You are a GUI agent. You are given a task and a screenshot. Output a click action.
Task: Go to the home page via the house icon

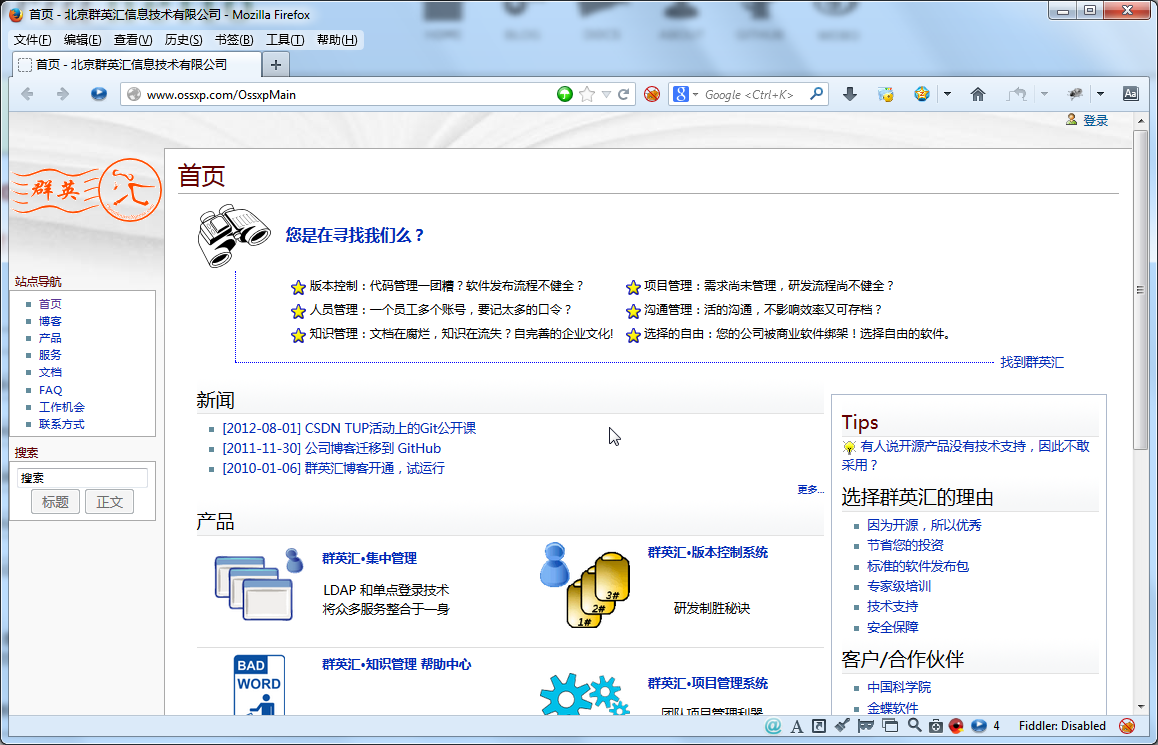tap(978, 94)
